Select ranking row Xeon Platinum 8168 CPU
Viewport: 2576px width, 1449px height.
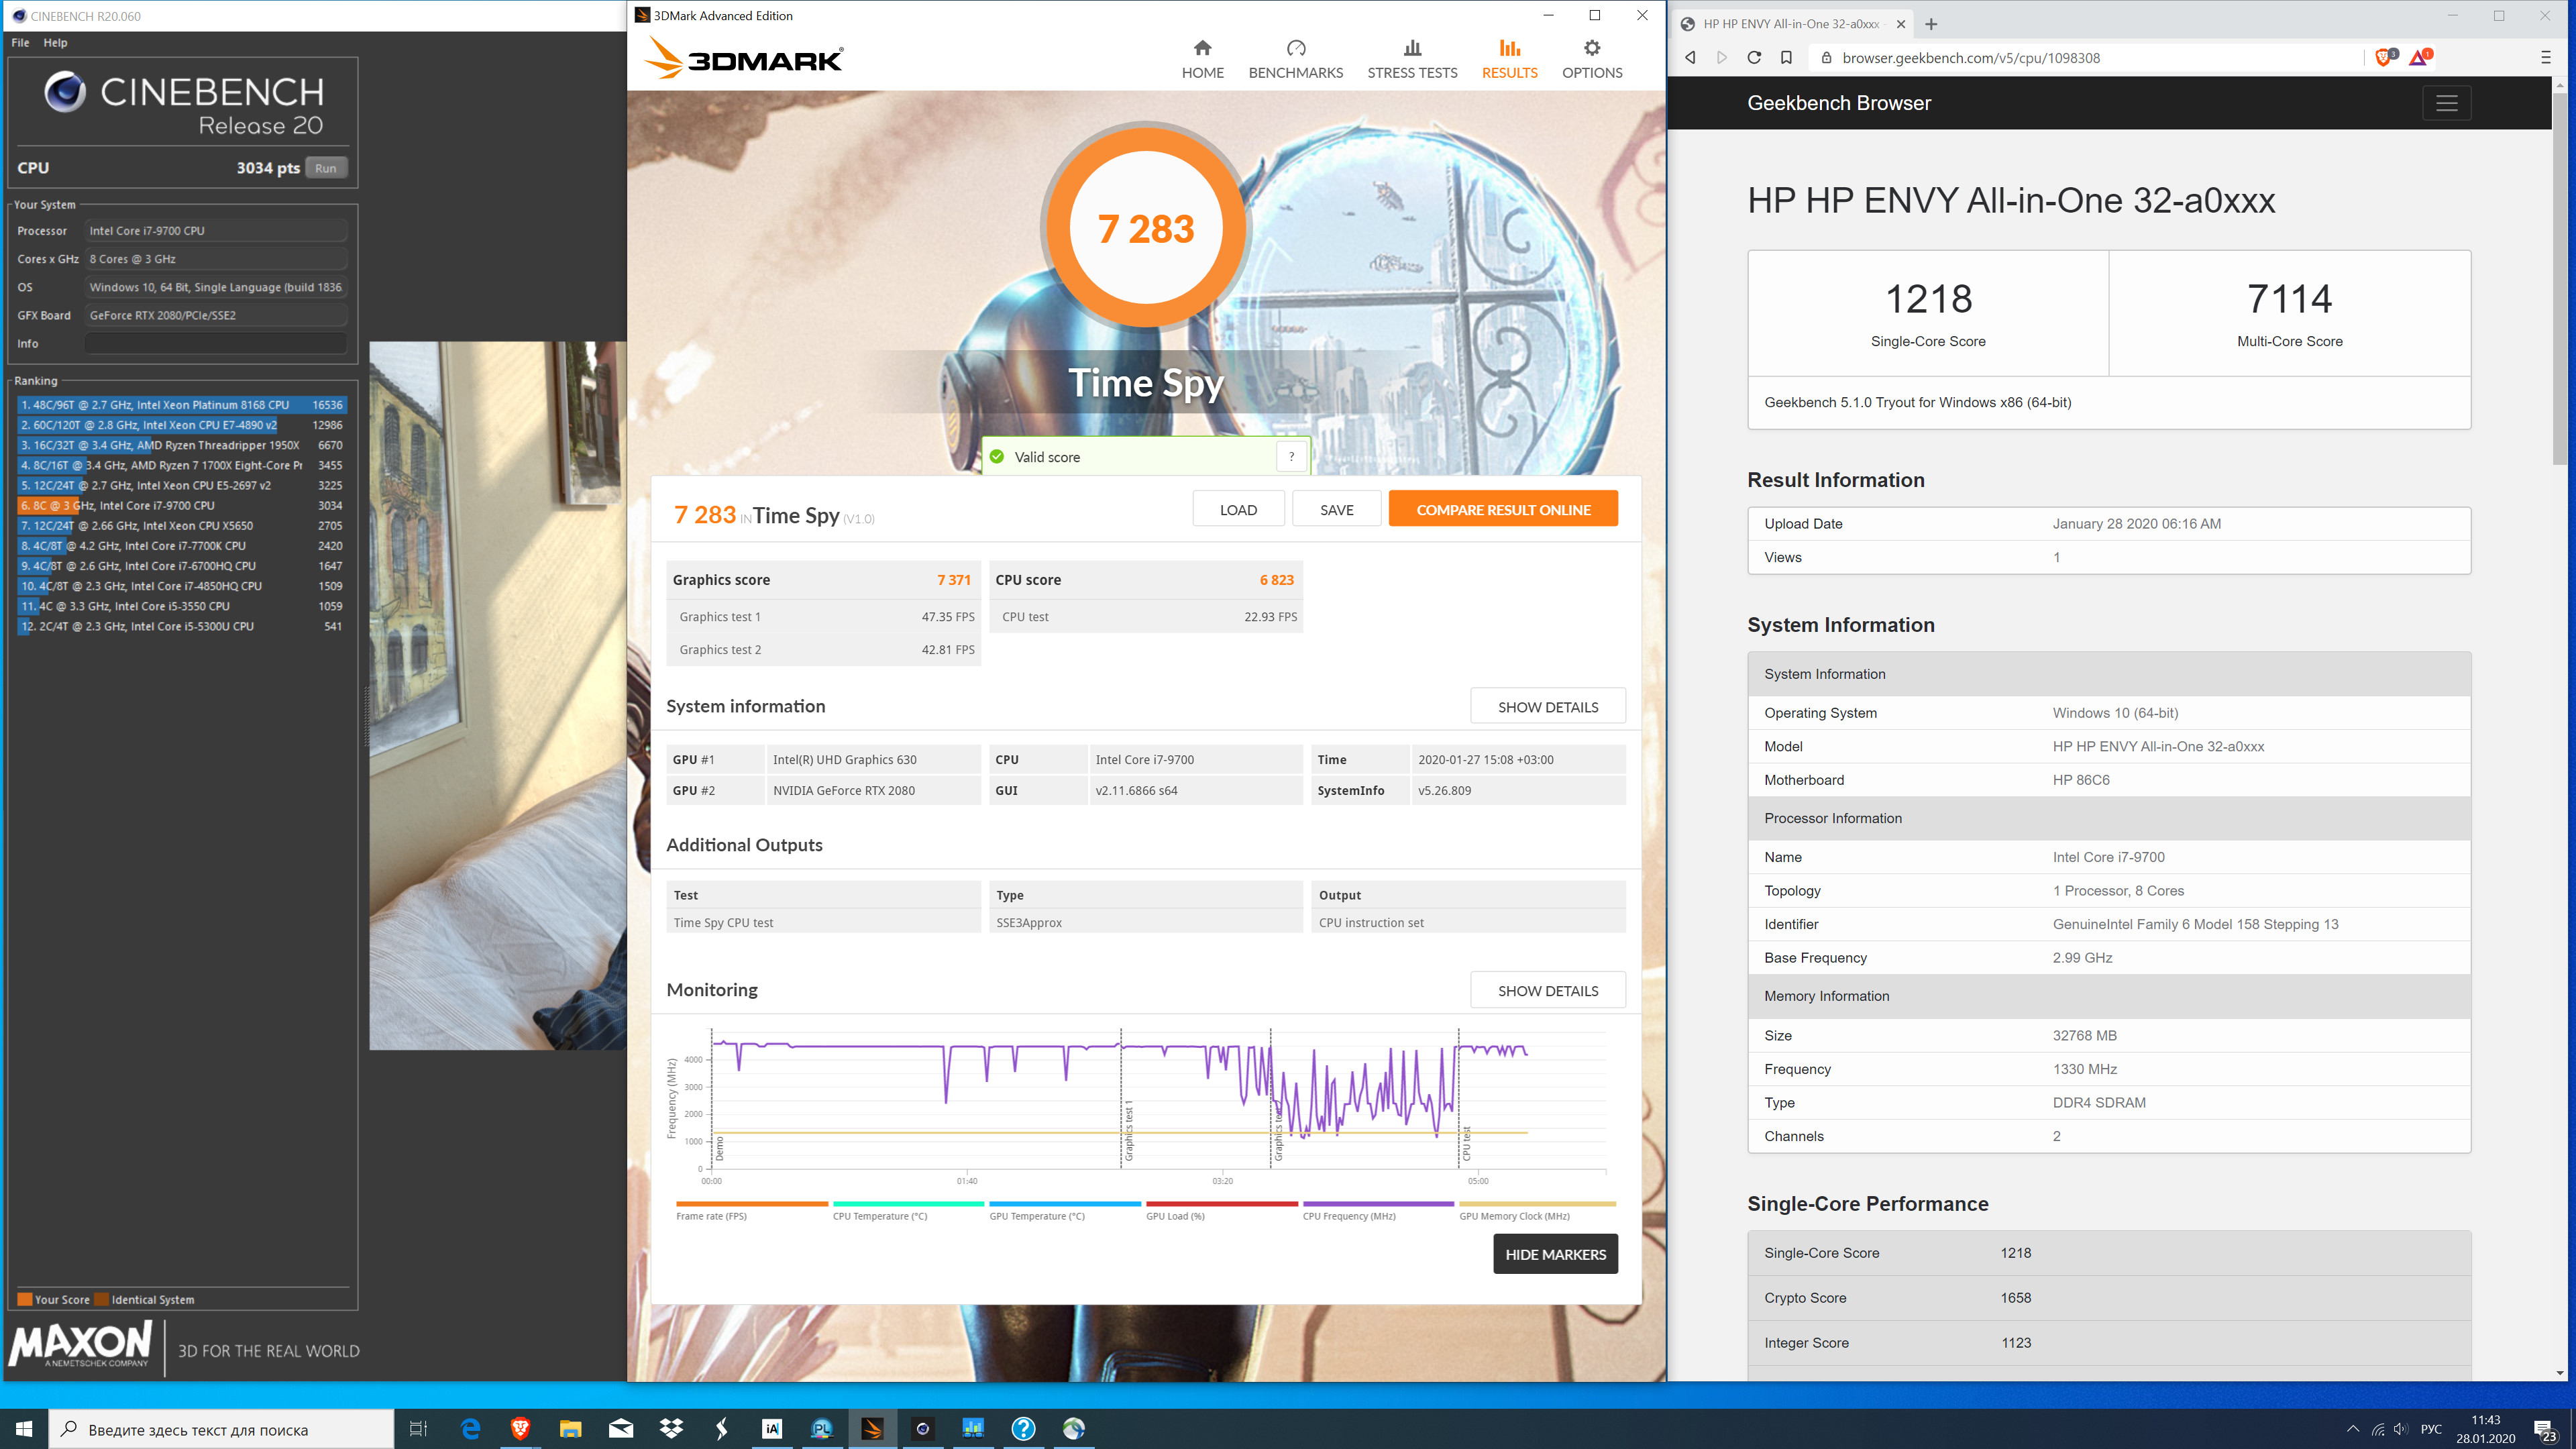pyautogui.click(x=181, y=405)
